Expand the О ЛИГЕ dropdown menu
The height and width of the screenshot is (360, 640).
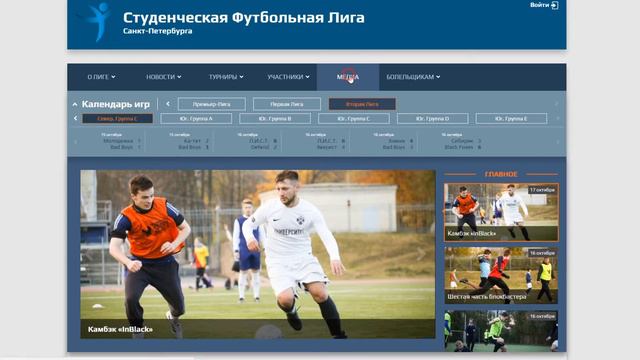point(101,77)
